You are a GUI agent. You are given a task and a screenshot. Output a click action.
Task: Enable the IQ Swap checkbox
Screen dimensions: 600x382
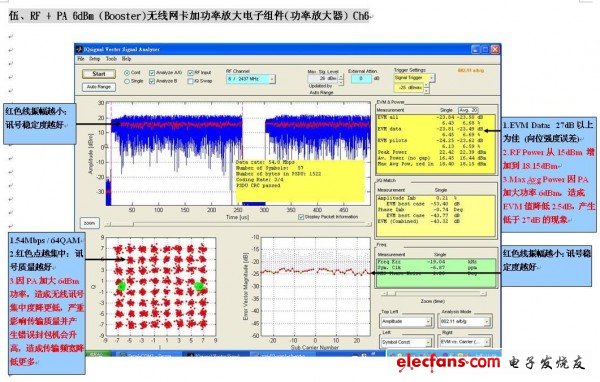pyautogui.click(x=190, y=81)
